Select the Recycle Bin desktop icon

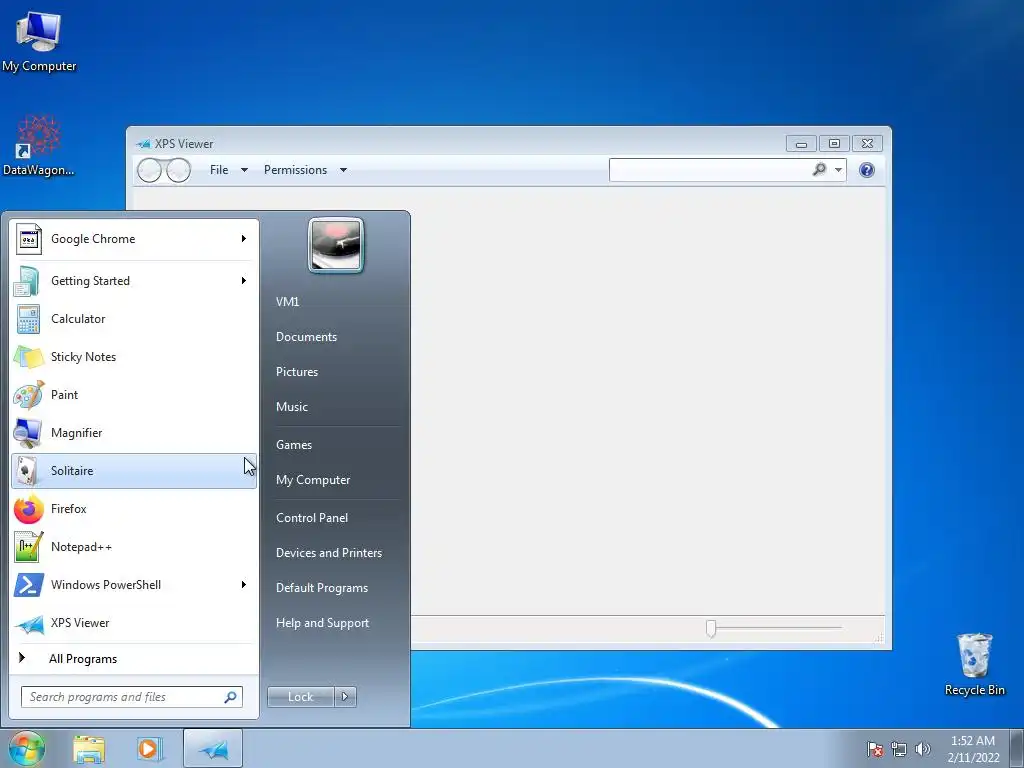pyautogui.click(x=974, y=664)
